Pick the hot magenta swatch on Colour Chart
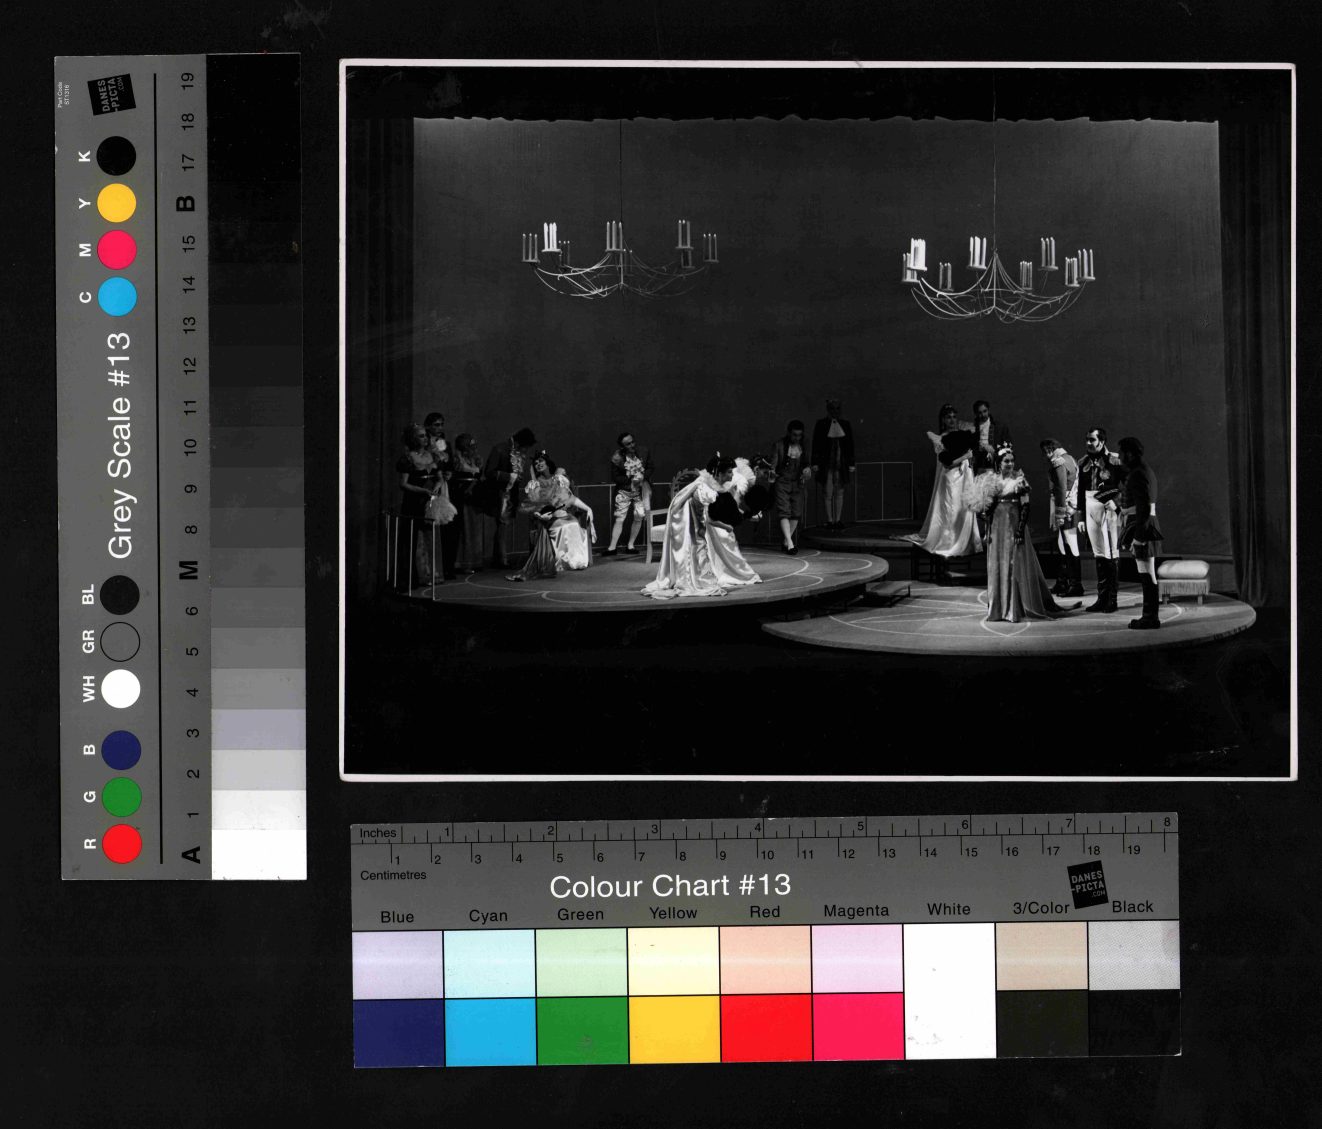The height and width of the screenshot is (1129, 1322). [x=857, y=1027]
